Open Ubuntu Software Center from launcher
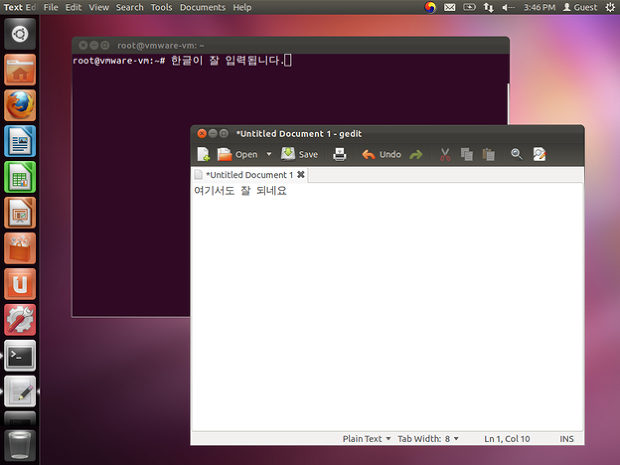This screenshot has height=465, width=620. click(x=20, y=248)
